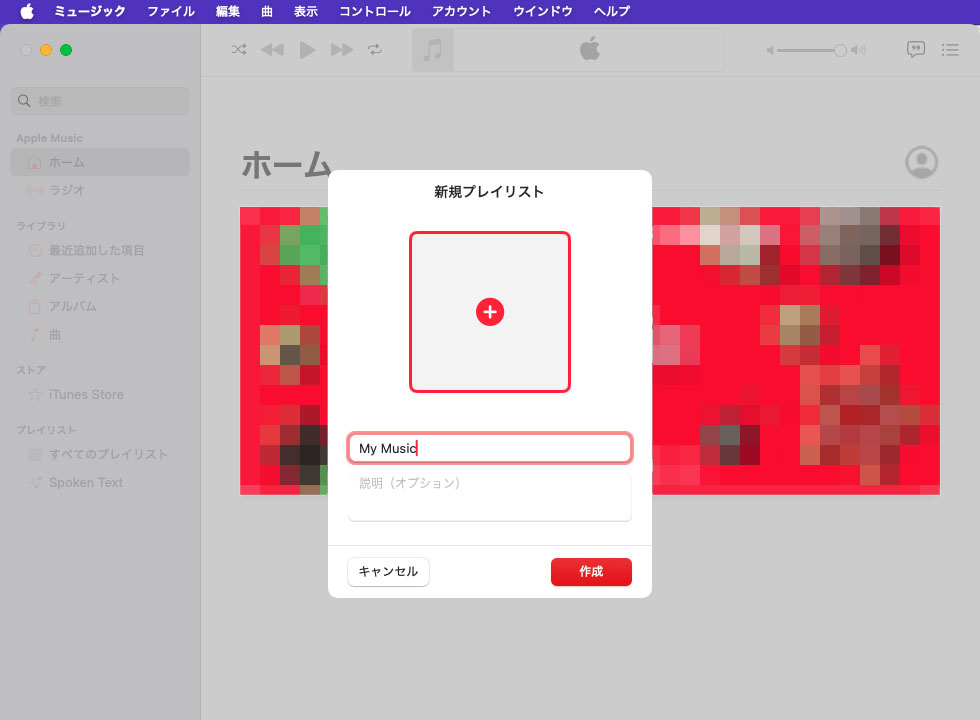Click the radio waves icon beside ラジオ

point(35,190)
